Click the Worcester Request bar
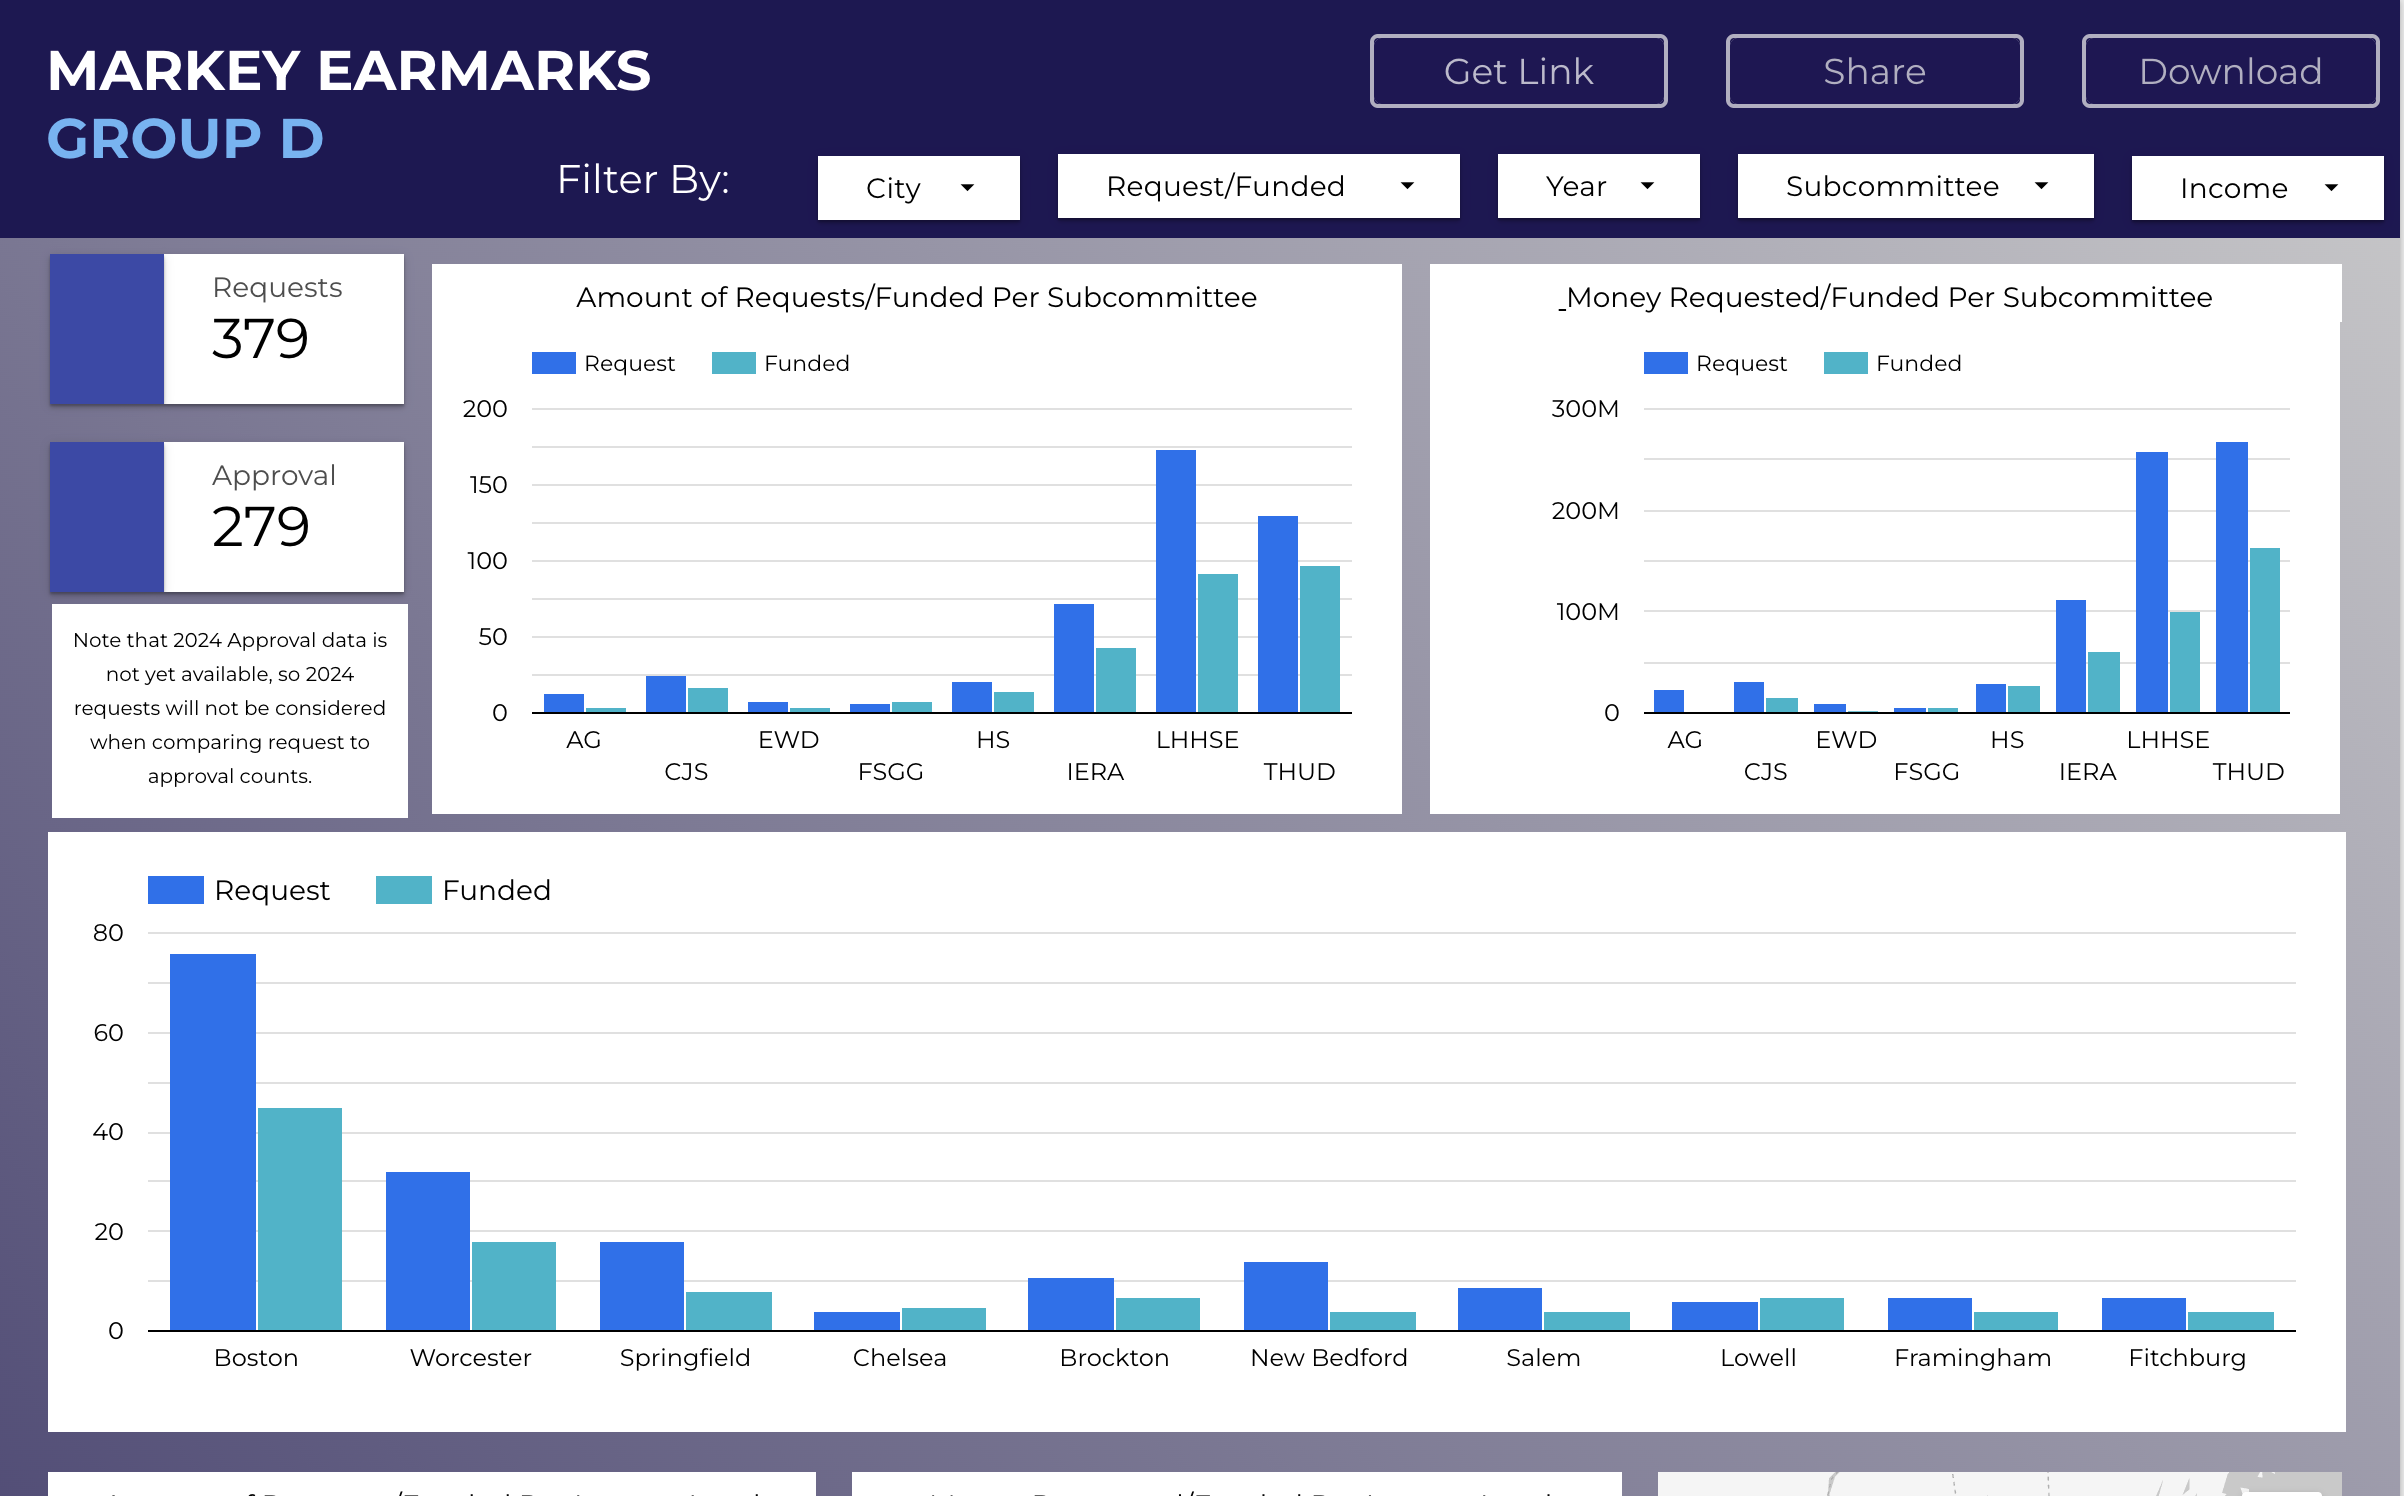The height and width of the screenshot is (1496, 2404). 428,1251
